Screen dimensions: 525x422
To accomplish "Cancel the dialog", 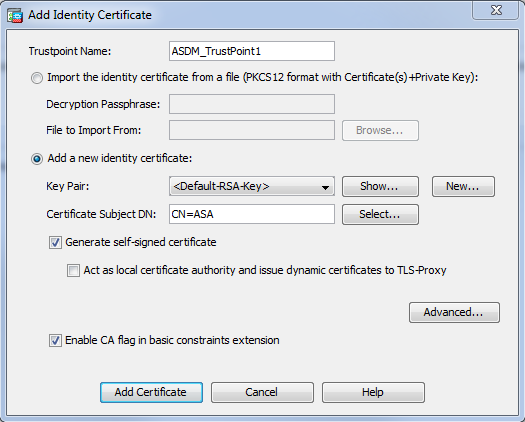I will [262, 392].
